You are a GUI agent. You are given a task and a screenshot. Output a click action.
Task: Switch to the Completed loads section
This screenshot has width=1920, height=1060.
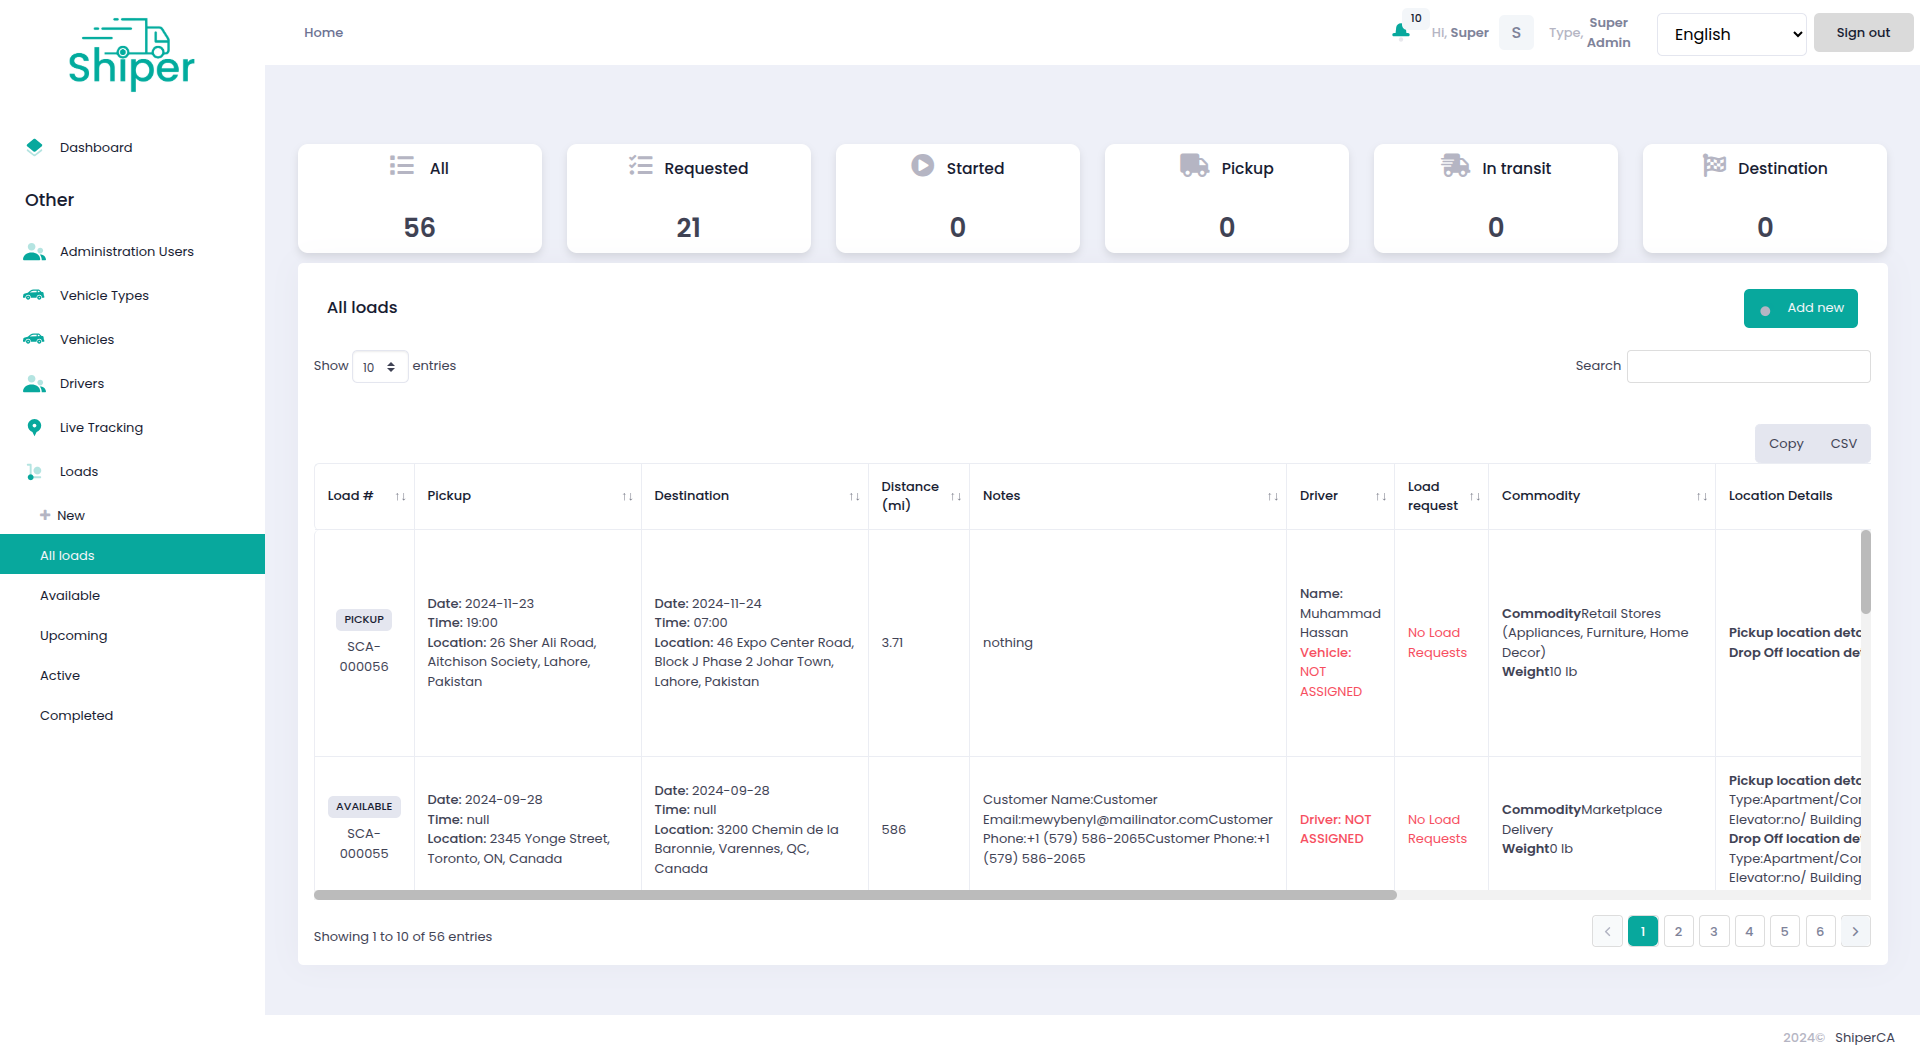click(76, 715)
